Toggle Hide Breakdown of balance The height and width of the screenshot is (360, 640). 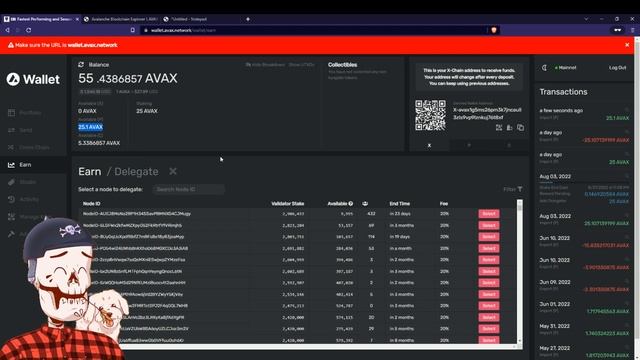(x=265, y=65)
